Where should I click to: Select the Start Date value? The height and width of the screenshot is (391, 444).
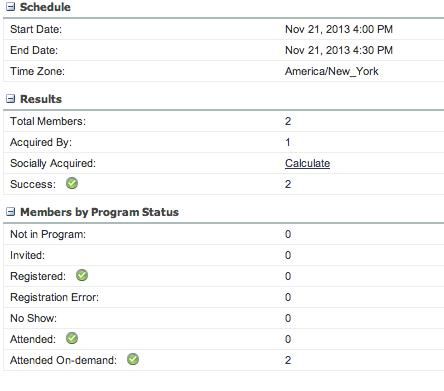coord(339,29)
